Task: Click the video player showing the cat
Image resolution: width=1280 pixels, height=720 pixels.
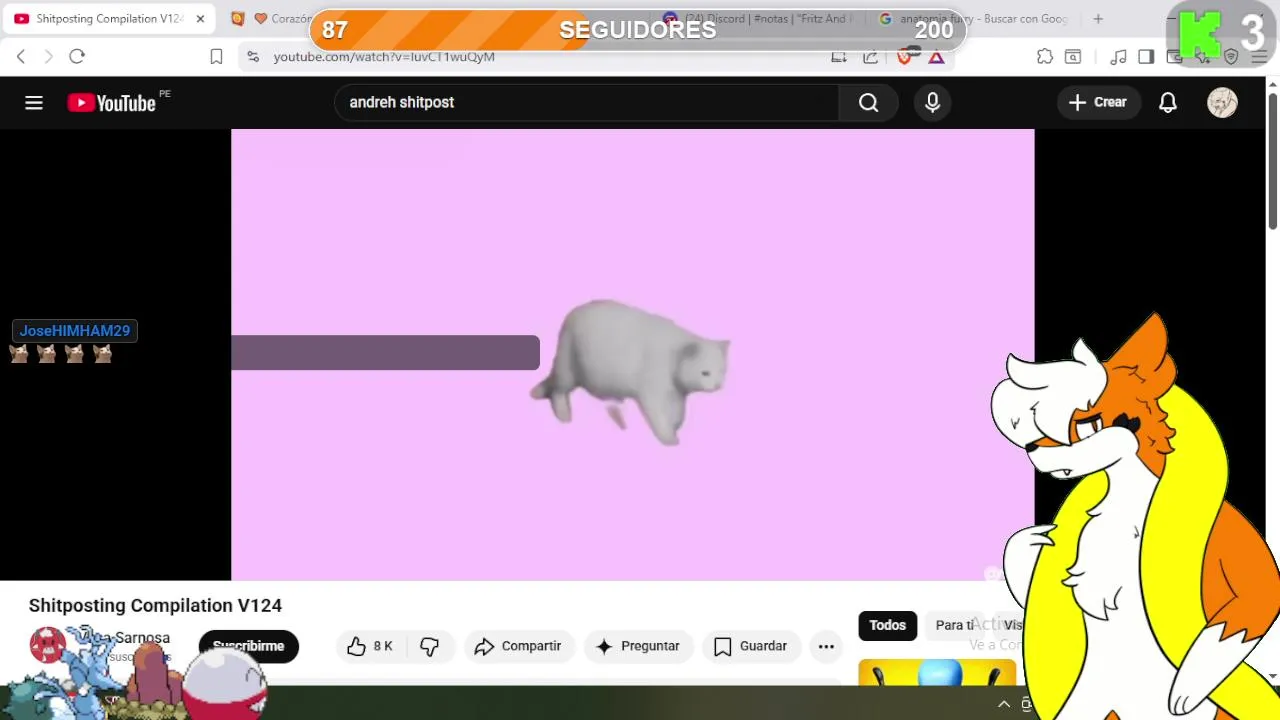Action: 632,355
